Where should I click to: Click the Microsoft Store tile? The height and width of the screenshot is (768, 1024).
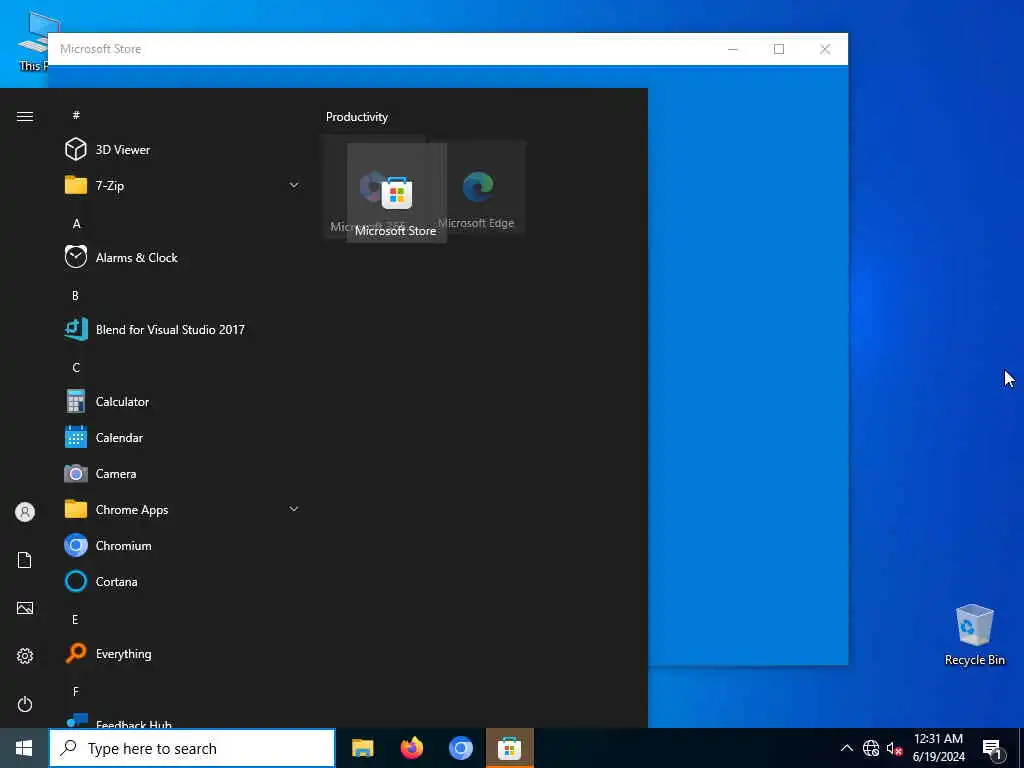tap(397, 193)
